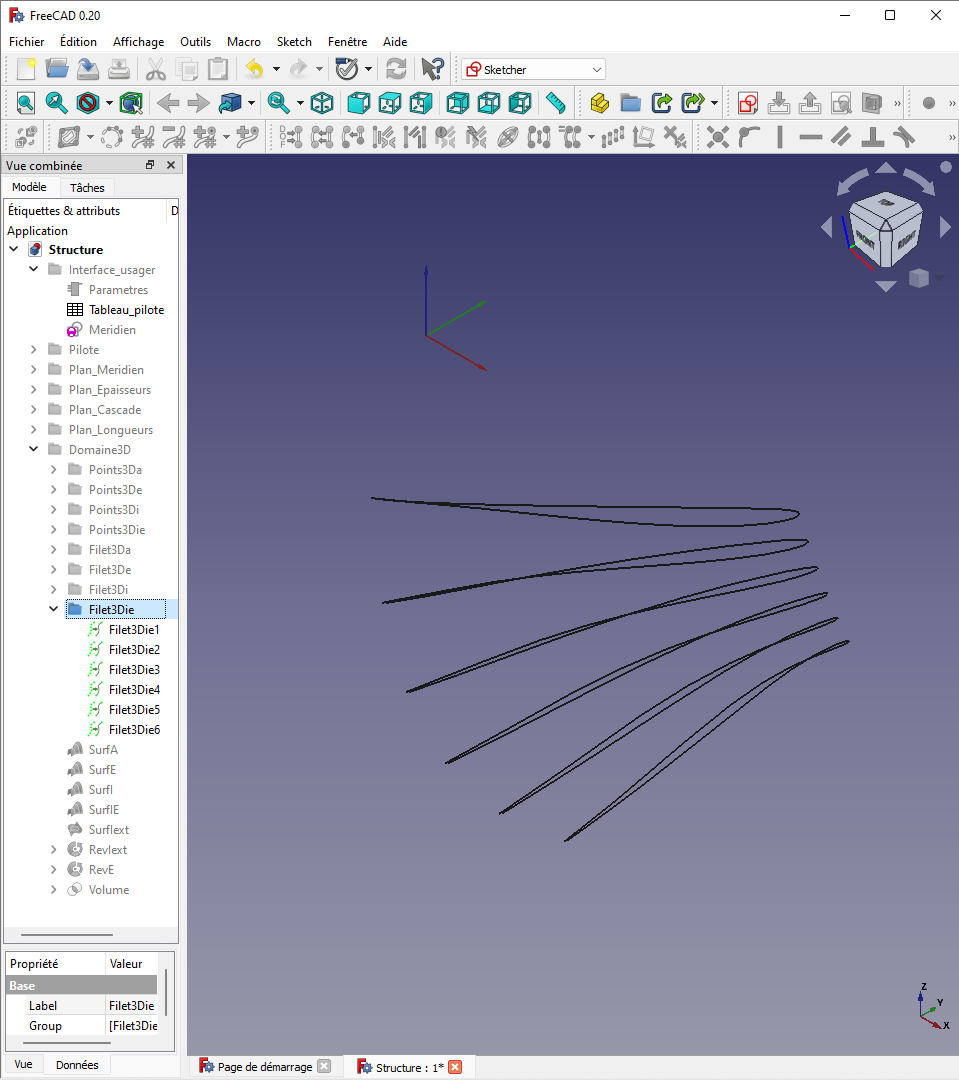Click the macro record circle button

point(928,103)
